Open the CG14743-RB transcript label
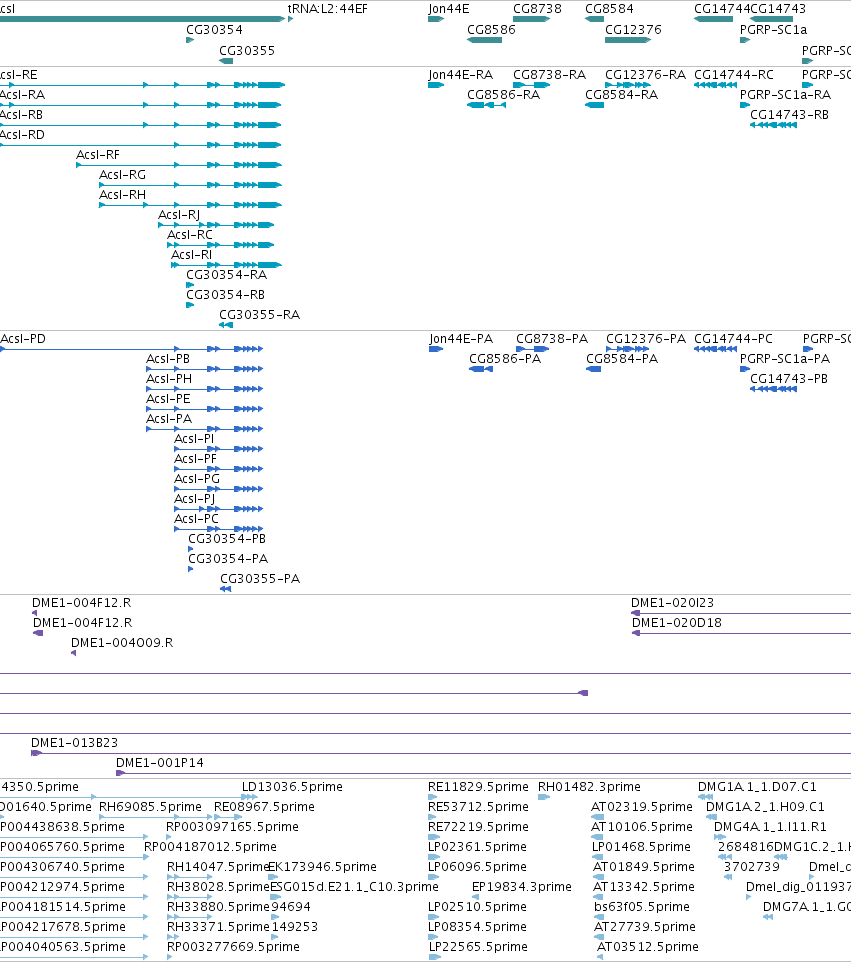851x962 pixels. (789, 115)
